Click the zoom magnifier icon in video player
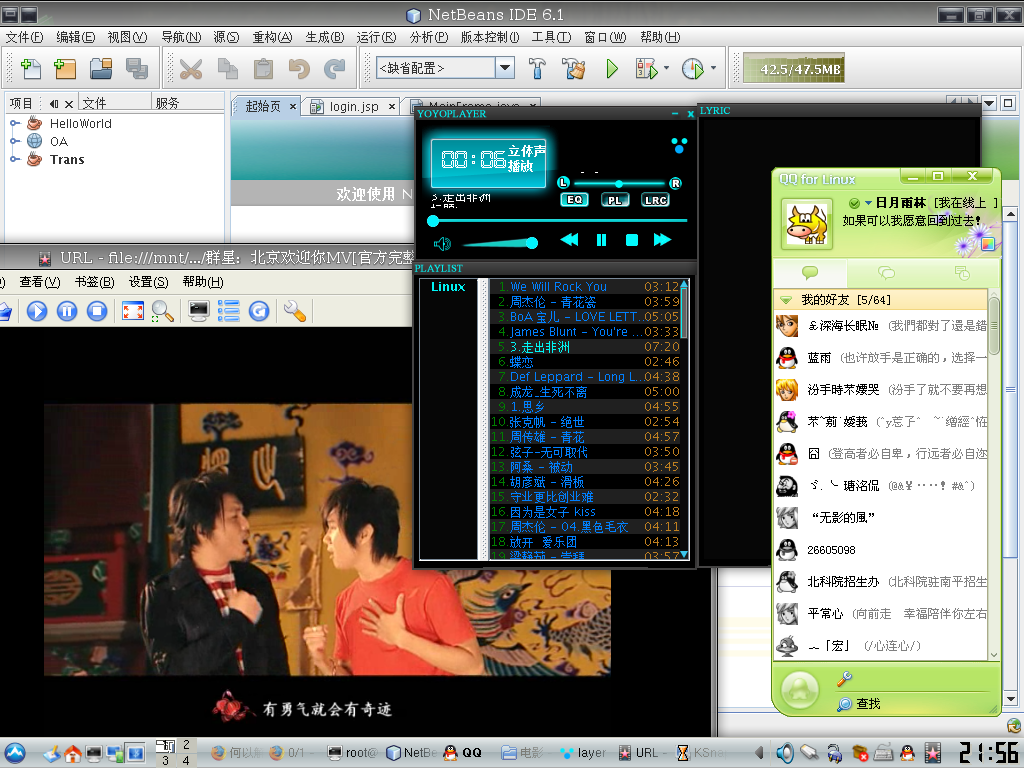This screenshot has height=768, width=1024. 163,311
